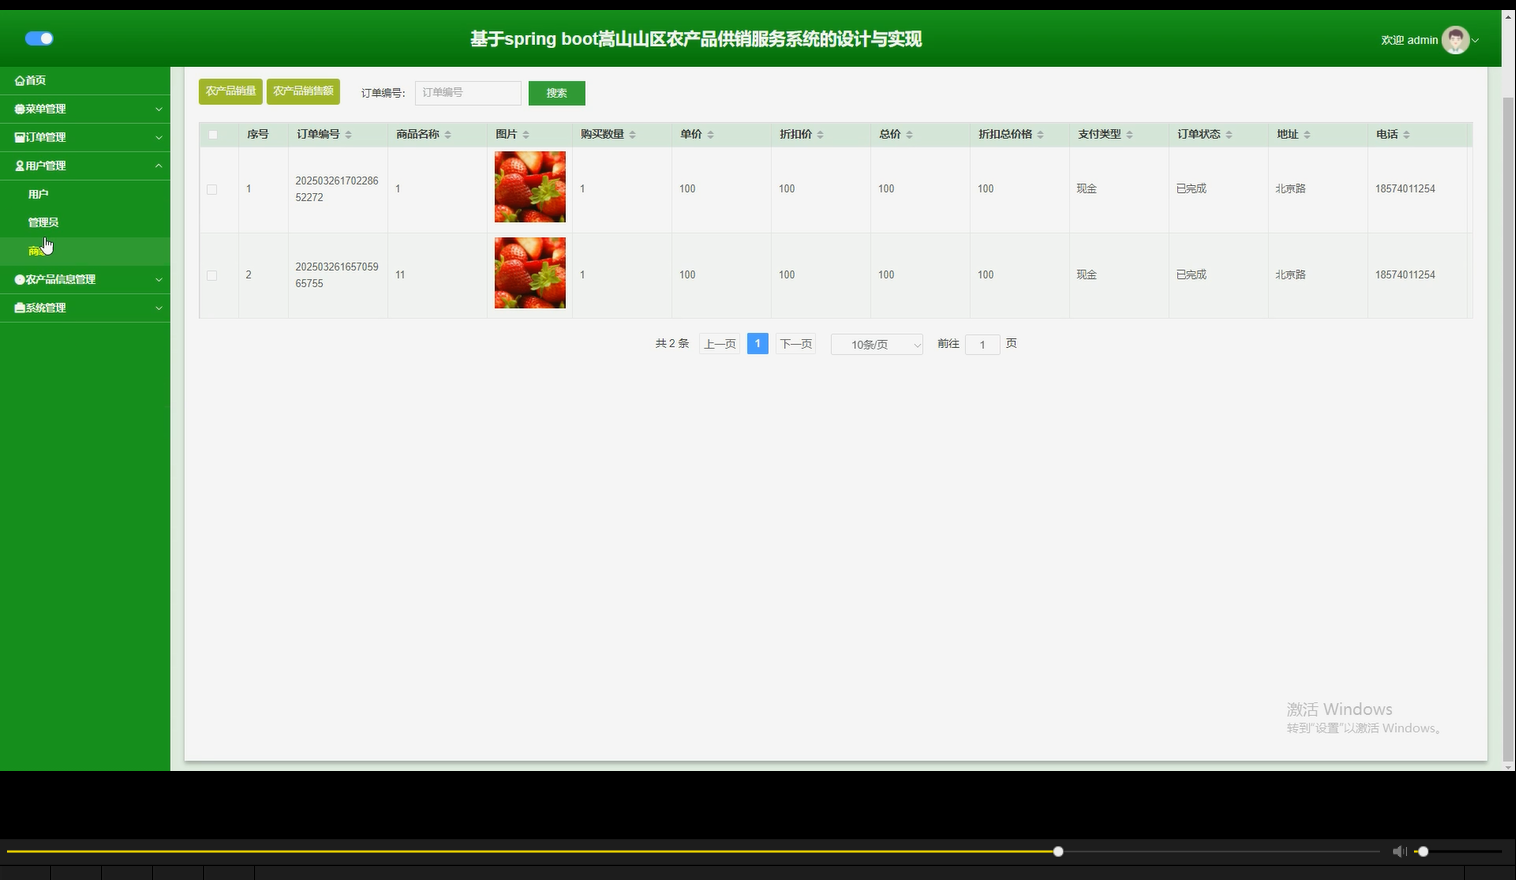Screen dimensions: 1516x880
Task: Sort by 图片 column arrows
Action: [526, 135]
